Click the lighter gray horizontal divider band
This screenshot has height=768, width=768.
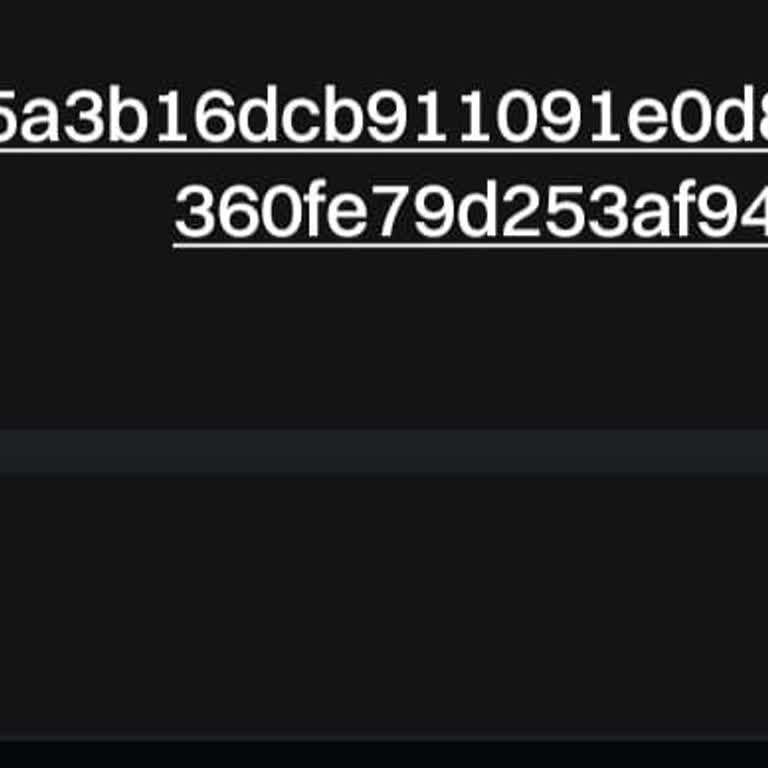click(x=384, y=451)
